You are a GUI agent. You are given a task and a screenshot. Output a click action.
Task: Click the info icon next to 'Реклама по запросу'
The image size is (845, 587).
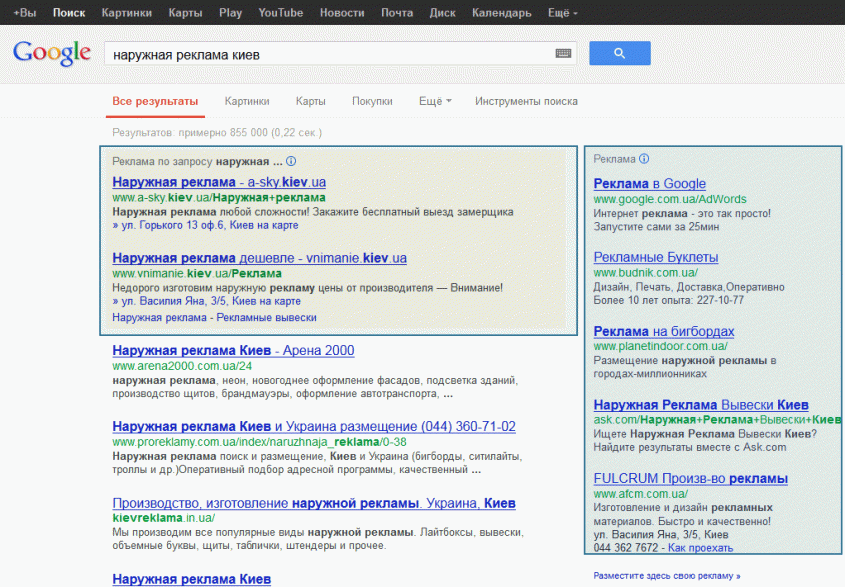(290, 159)
